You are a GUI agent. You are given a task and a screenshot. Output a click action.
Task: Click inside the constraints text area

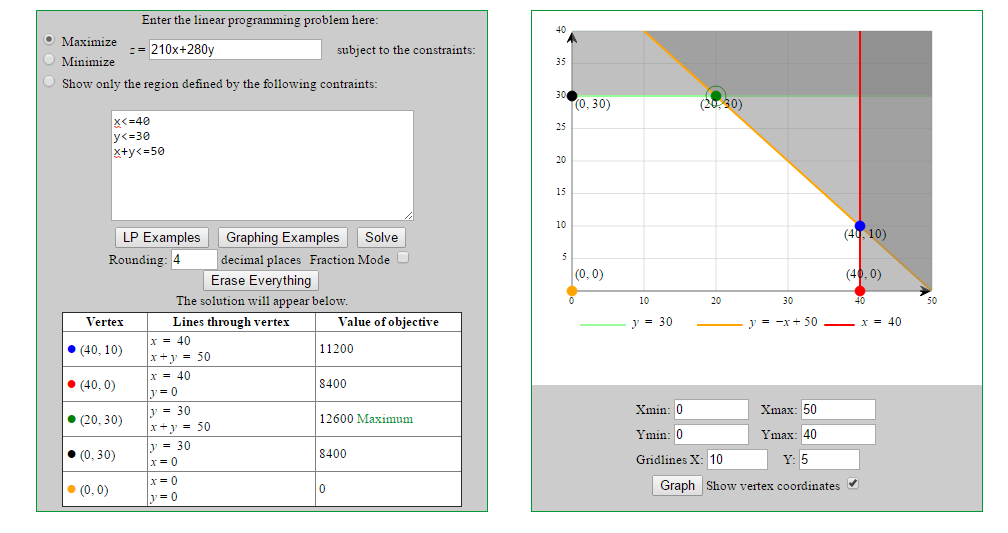click(262, 165)
